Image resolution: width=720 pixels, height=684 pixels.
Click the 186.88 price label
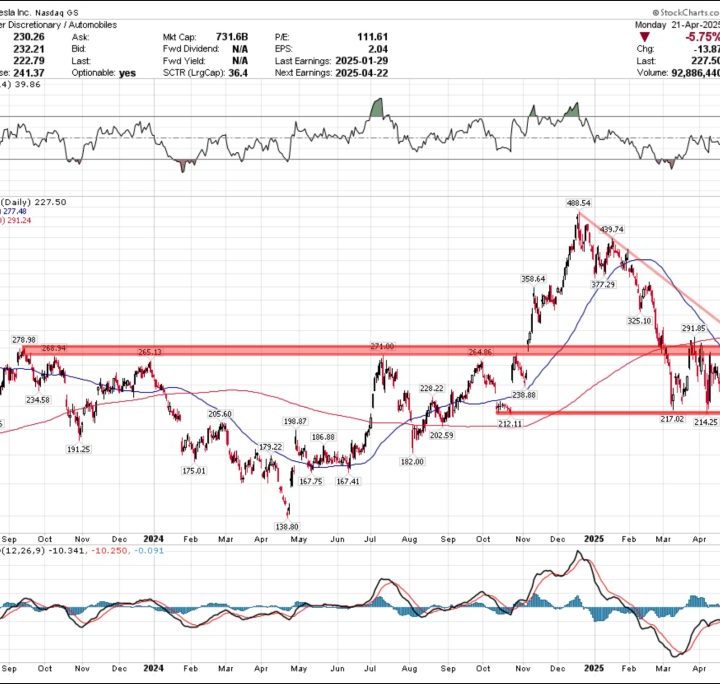tap(323, 437)
